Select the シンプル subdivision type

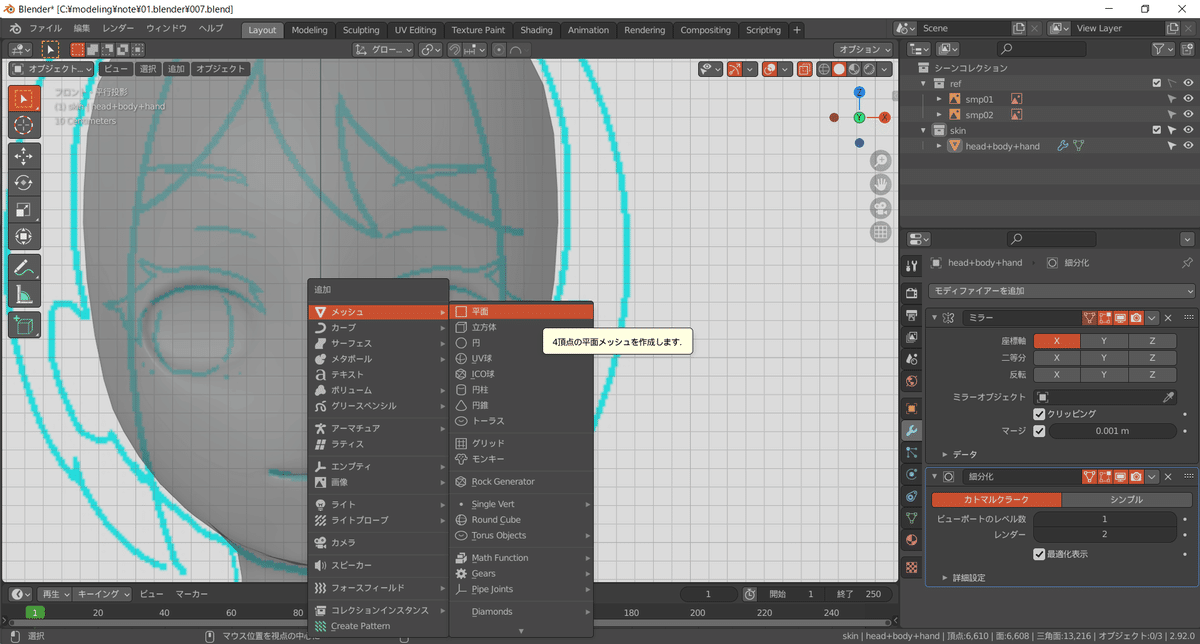coord(1126,499)
